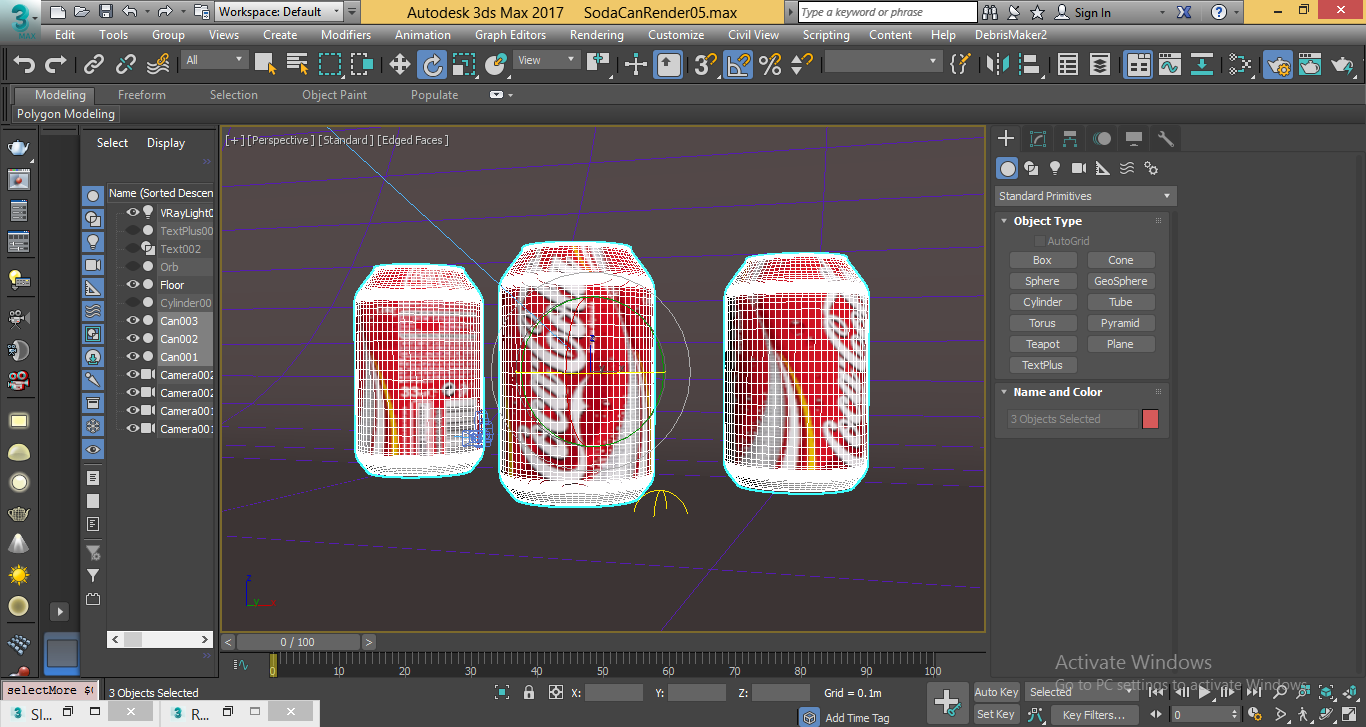Toggle the 3D Snaps button

[706, 65]
